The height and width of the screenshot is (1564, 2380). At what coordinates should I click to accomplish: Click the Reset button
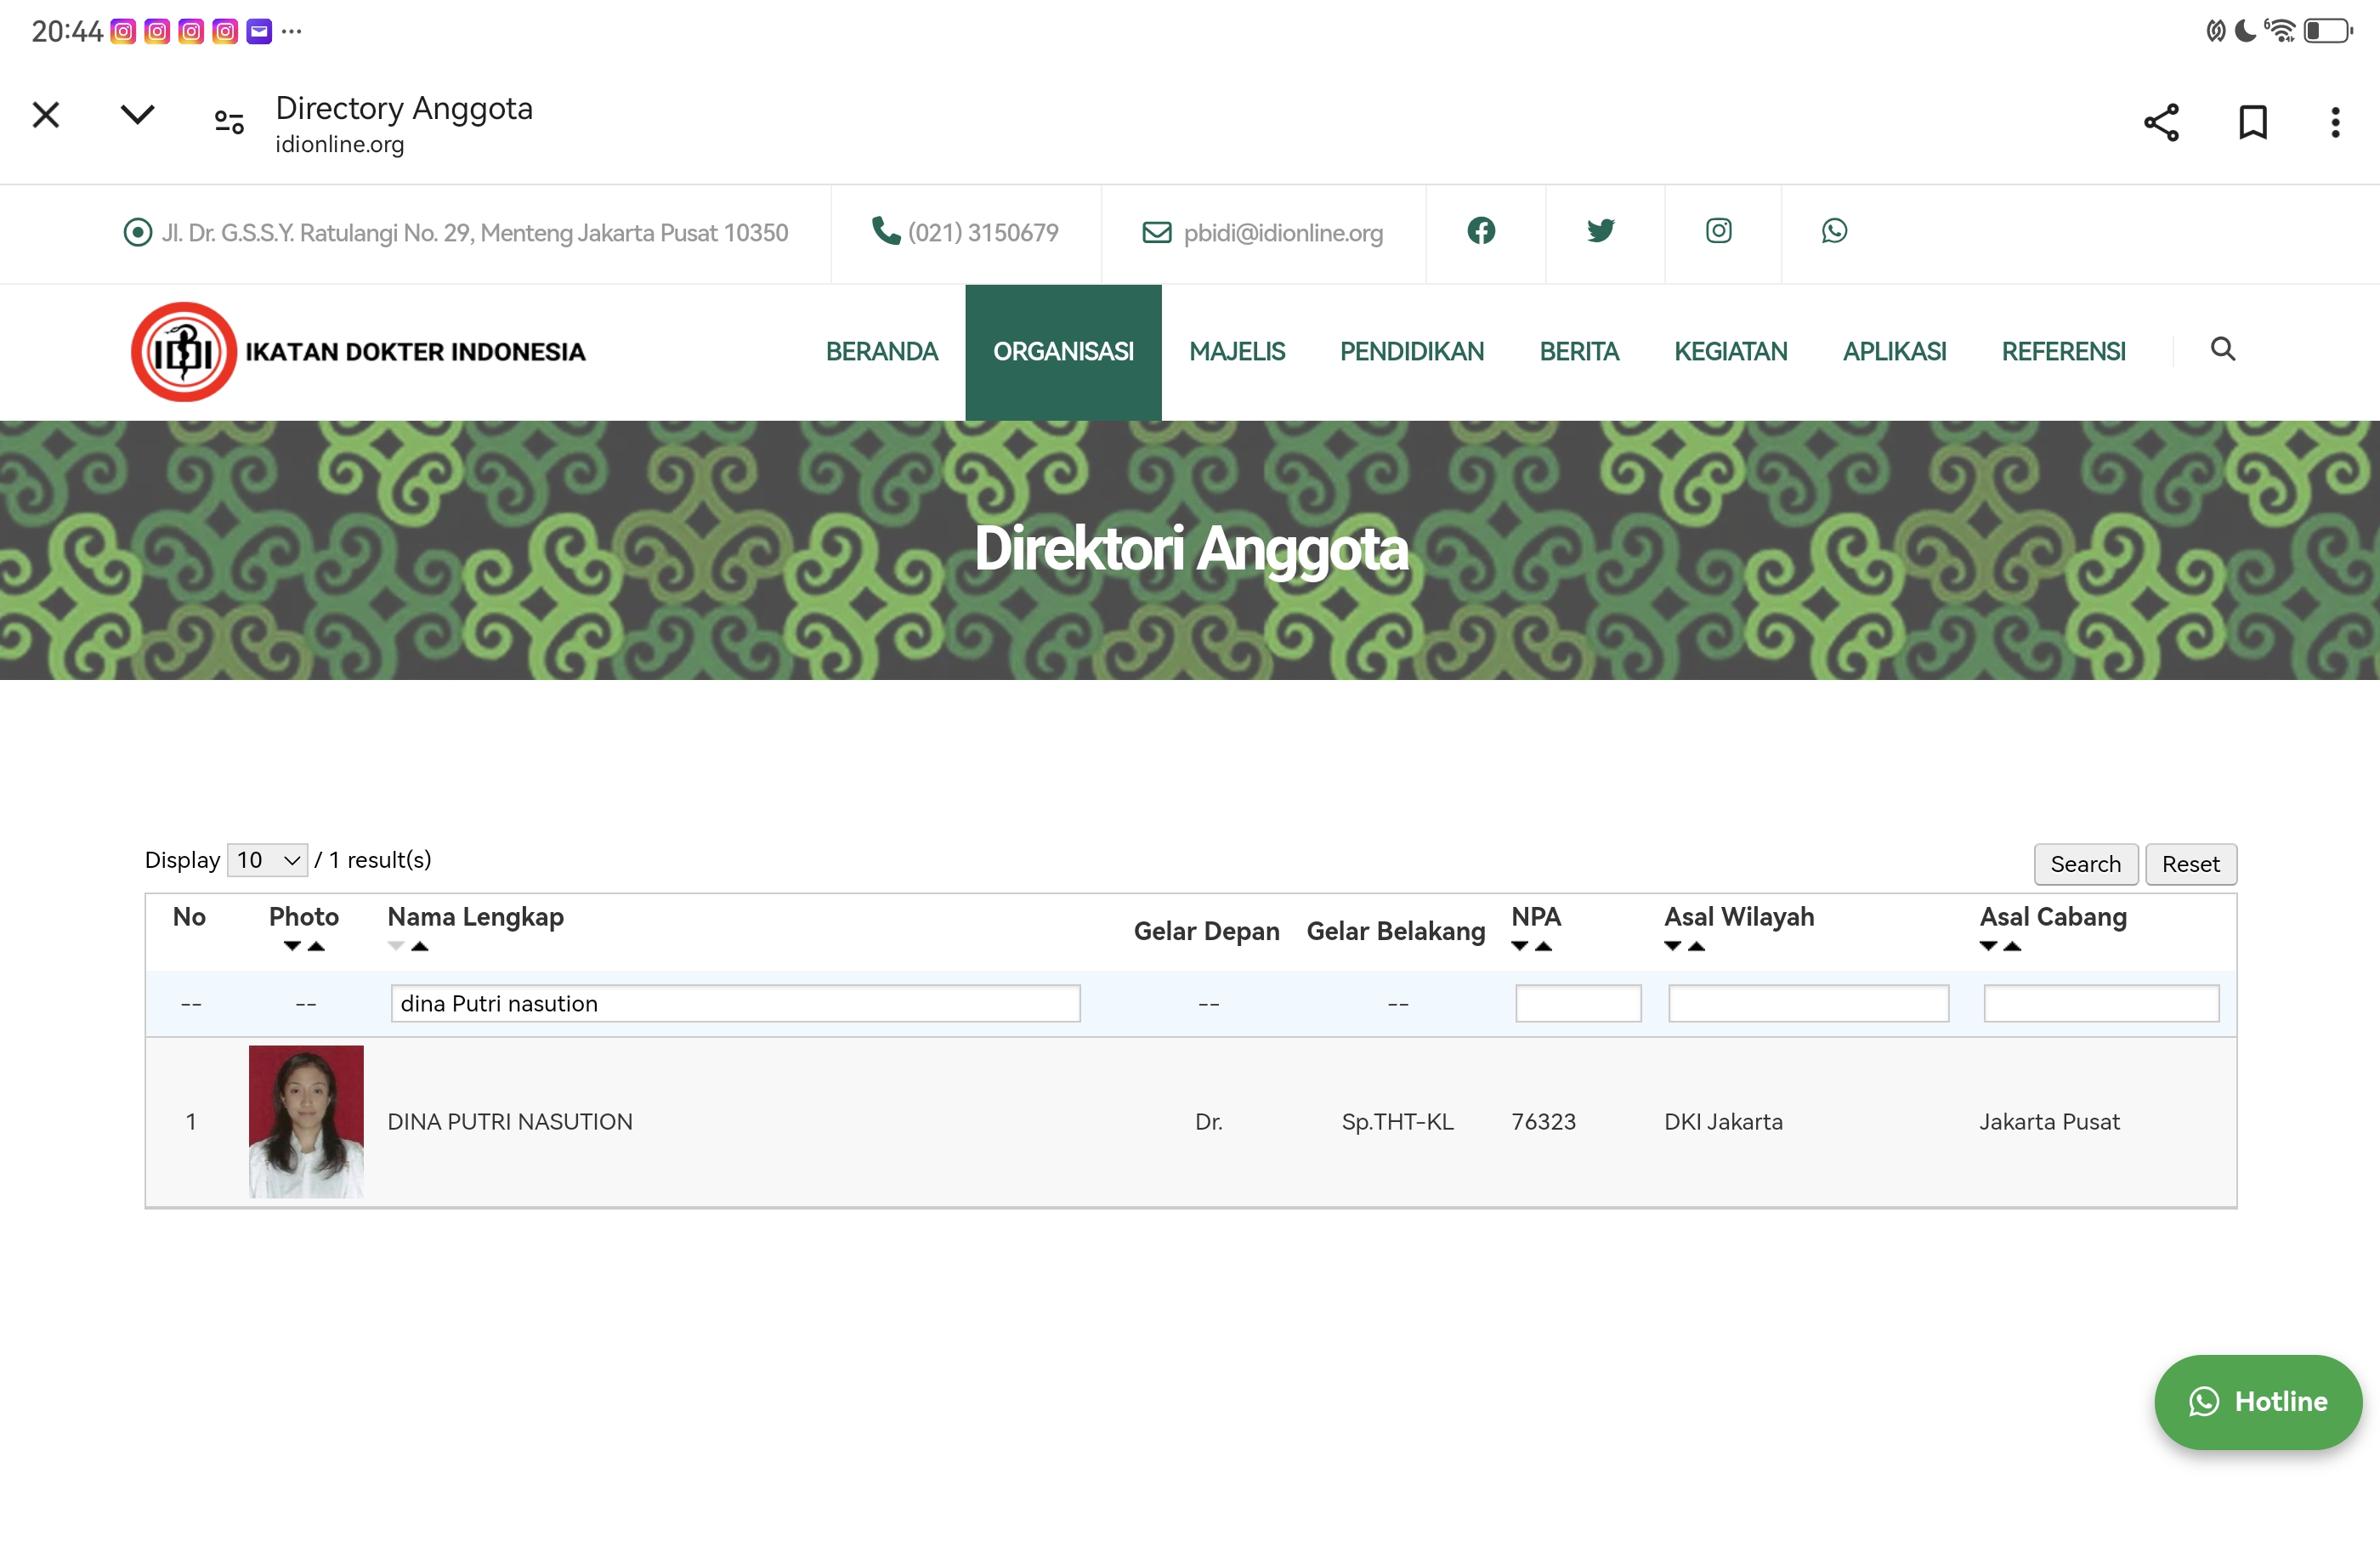(2190, 864)
